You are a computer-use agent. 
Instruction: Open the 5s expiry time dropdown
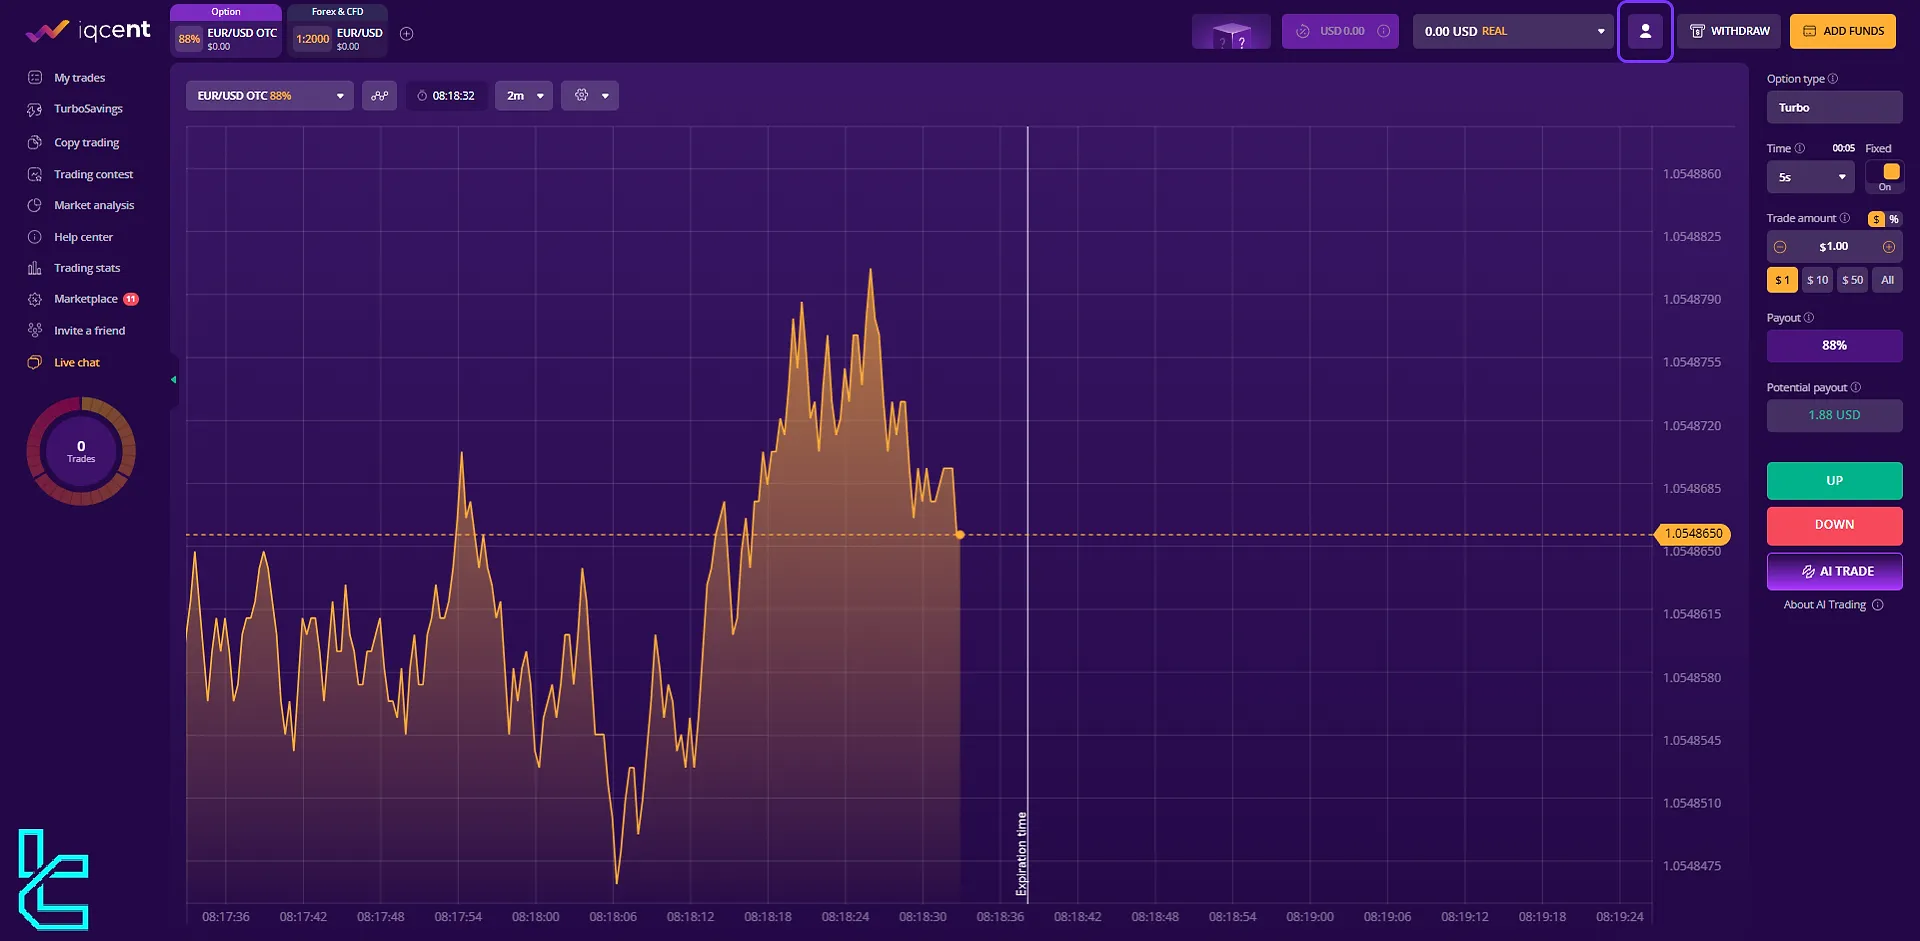[1810, 177]
